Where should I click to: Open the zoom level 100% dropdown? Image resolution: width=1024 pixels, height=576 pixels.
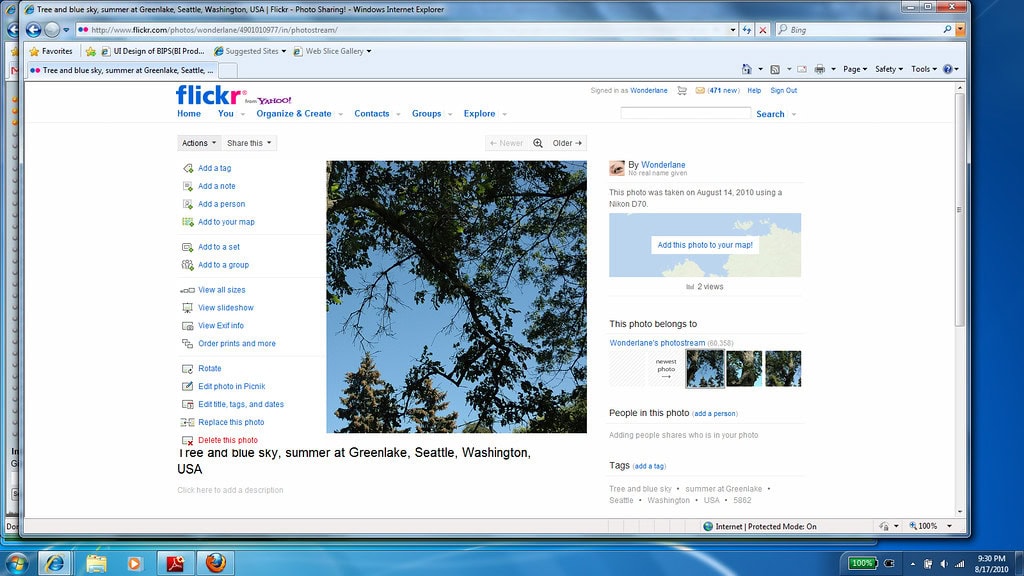(950, 526)
